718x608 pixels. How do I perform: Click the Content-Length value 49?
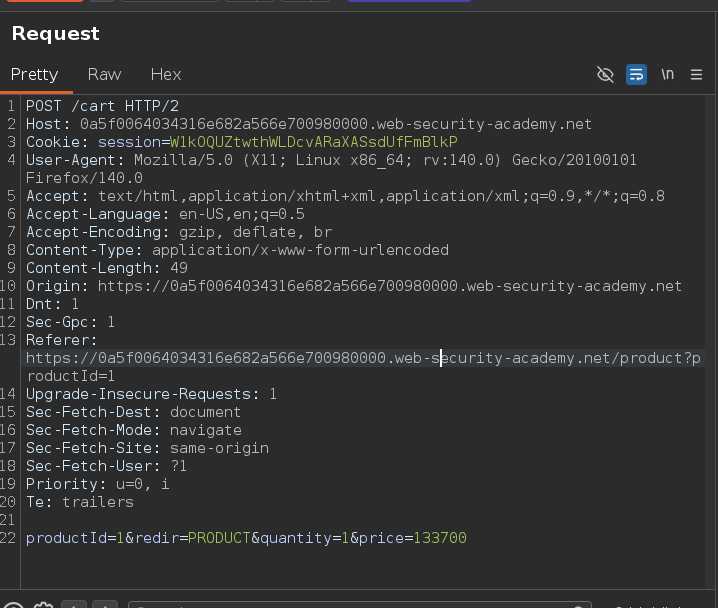click(x=179, y=268)
